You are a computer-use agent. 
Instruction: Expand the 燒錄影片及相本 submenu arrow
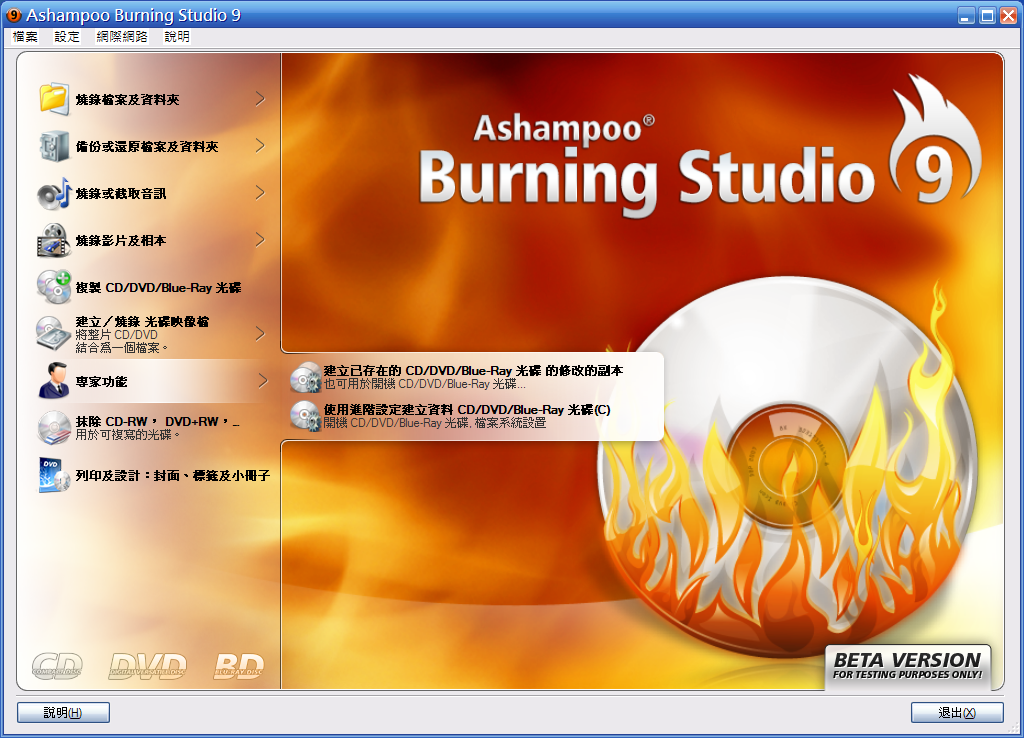click(x=261, y=240)
